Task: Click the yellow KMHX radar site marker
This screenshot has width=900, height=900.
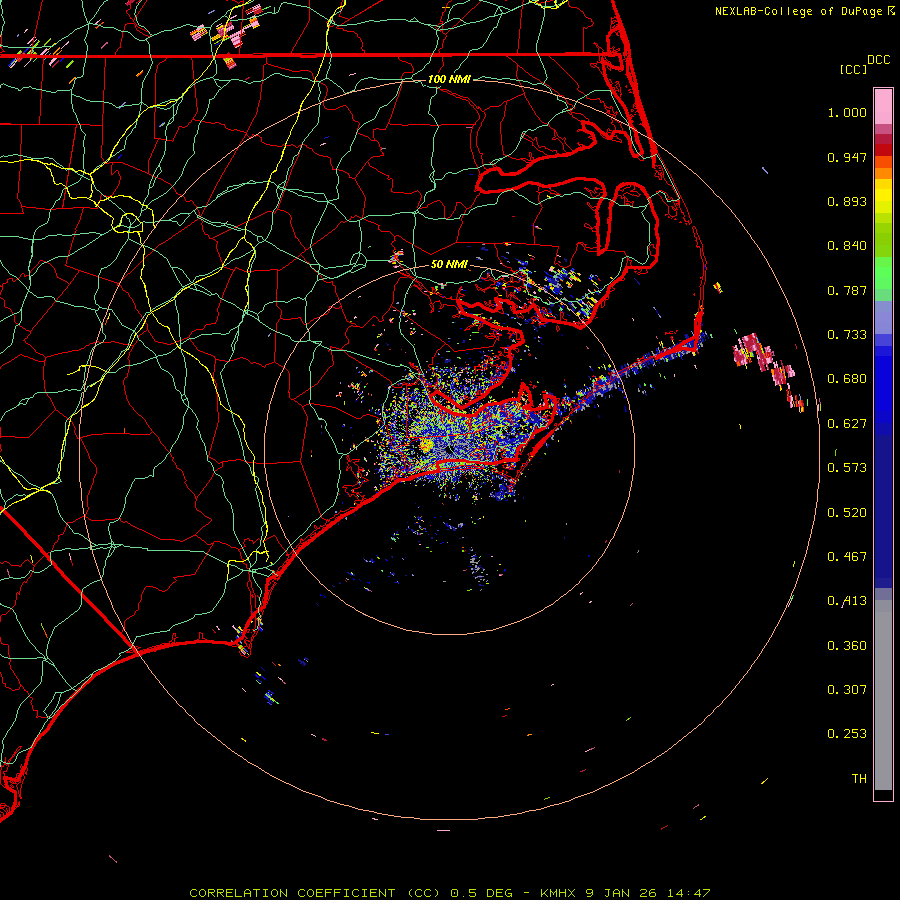Action: 426,444
